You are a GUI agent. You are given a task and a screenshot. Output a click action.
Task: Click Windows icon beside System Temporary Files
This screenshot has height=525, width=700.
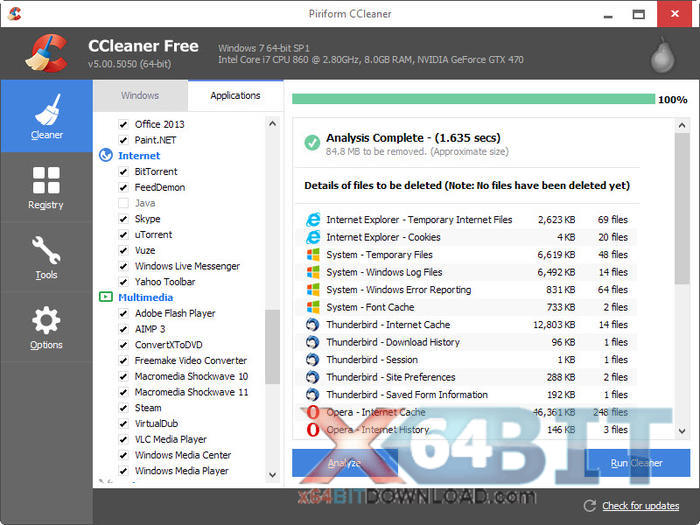pos(313,254)
